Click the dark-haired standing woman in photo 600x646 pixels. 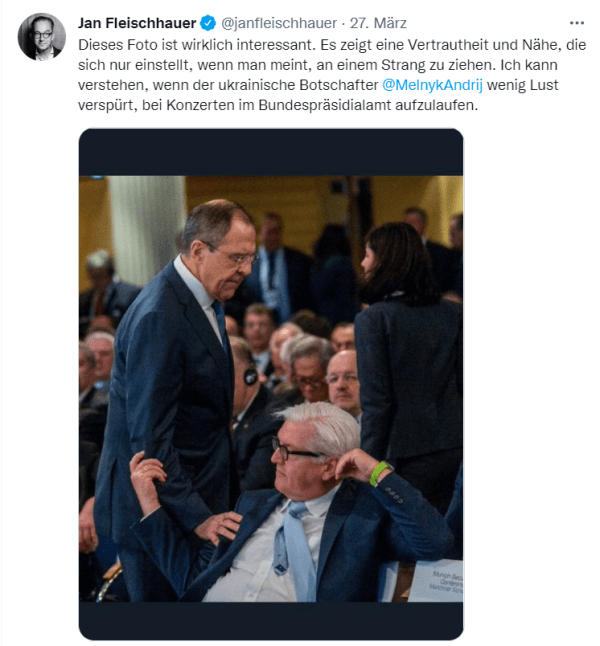pyautogui.click(x=405, y=340)
